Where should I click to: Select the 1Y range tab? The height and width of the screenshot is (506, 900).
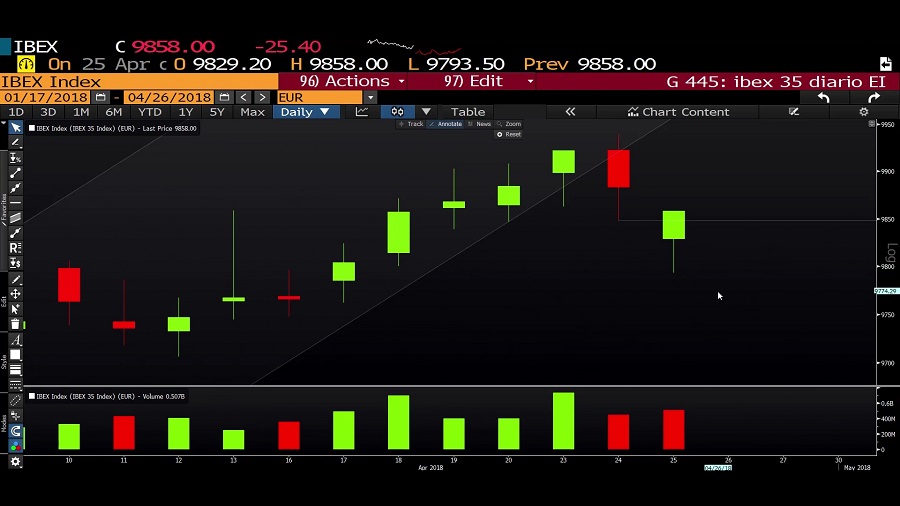(x=185, y=112)
